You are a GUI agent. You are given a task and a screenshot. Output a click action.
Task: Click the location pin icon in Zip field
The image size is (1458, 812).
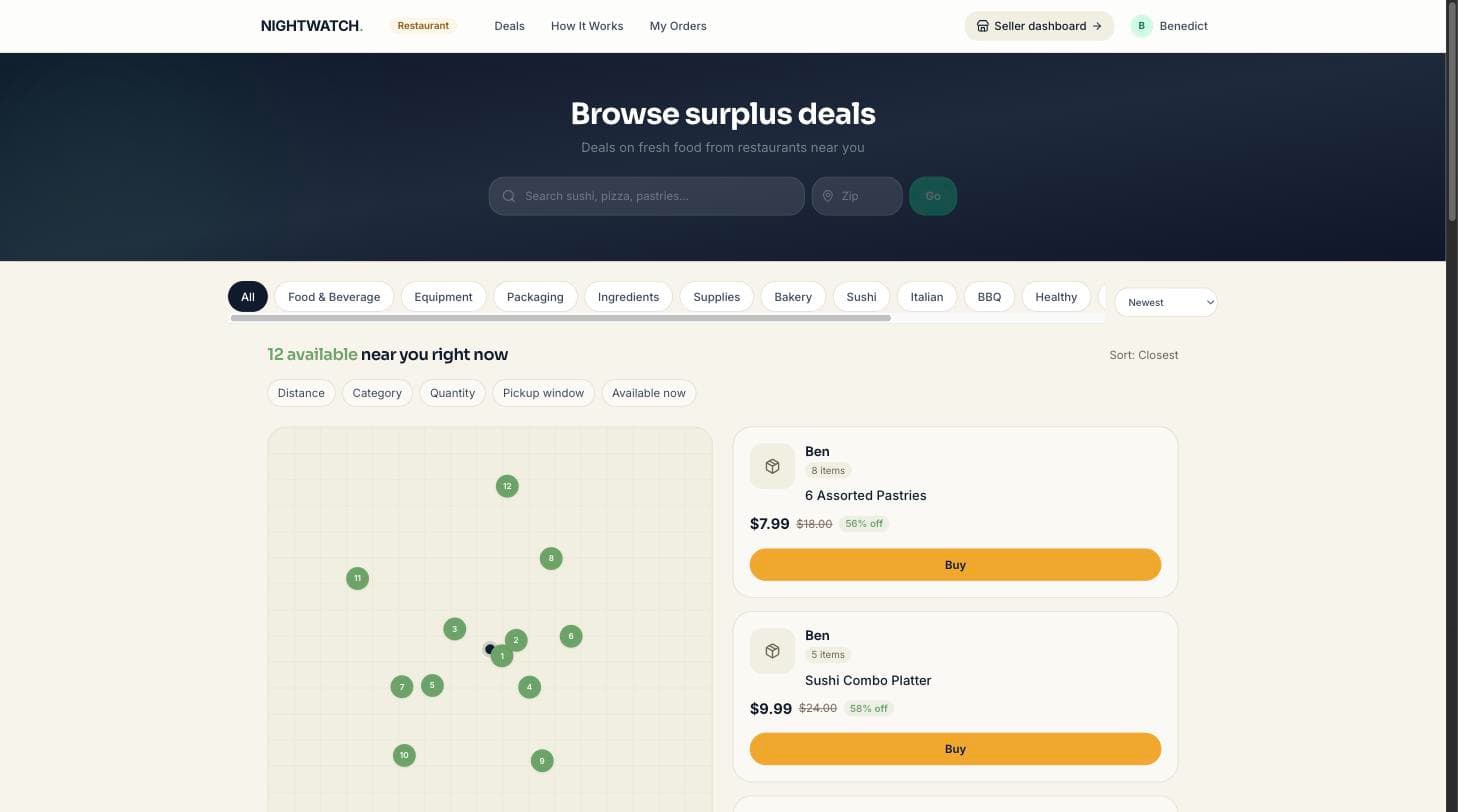click(x=828, y=196)
